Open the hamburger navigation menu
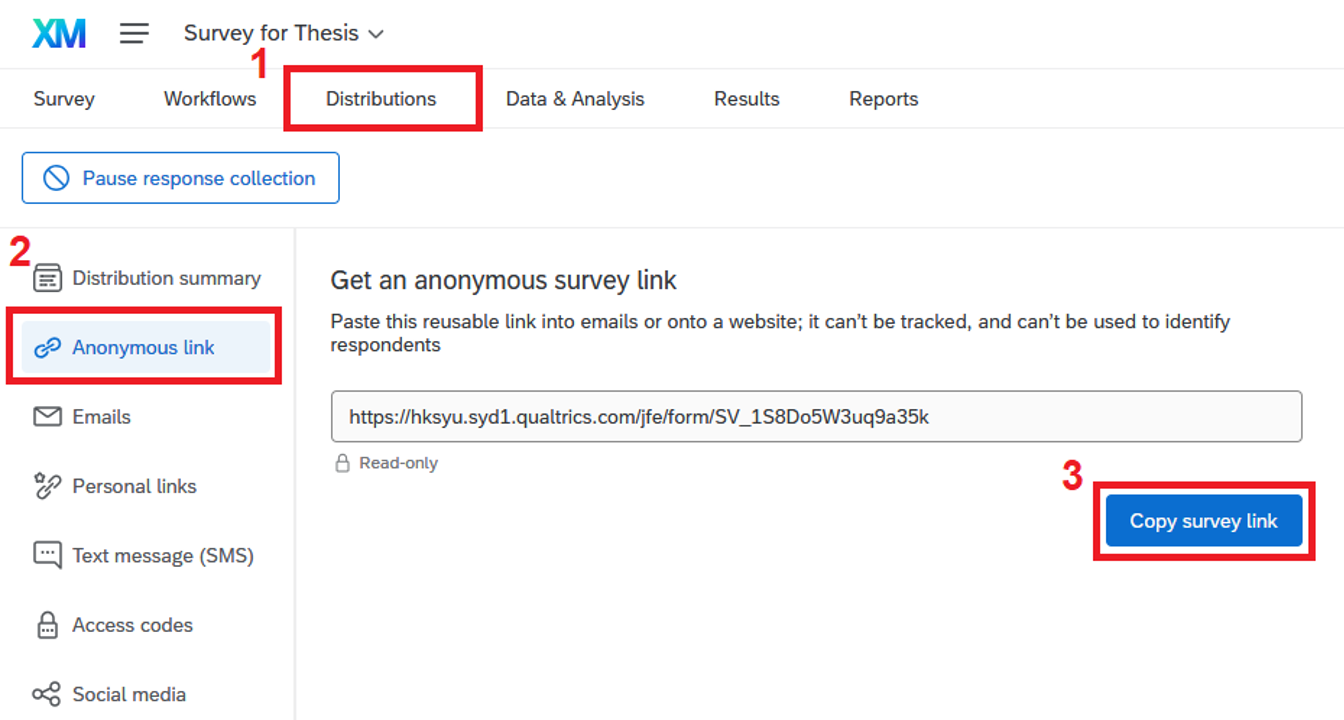 (134, 33)
